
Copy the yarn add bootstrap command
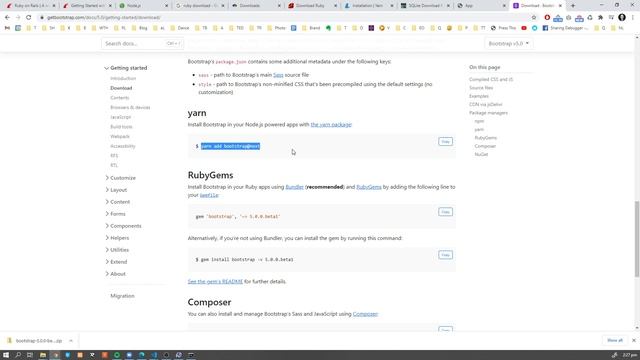click(x=445, y=142)
